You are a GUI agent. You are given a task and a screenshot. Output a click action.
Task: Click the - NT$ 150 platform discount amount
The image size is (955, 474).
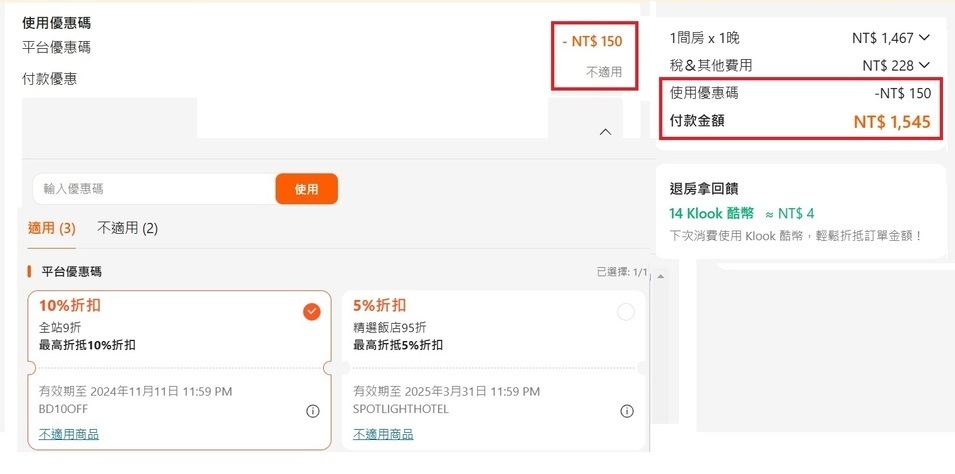click(593, 41)
